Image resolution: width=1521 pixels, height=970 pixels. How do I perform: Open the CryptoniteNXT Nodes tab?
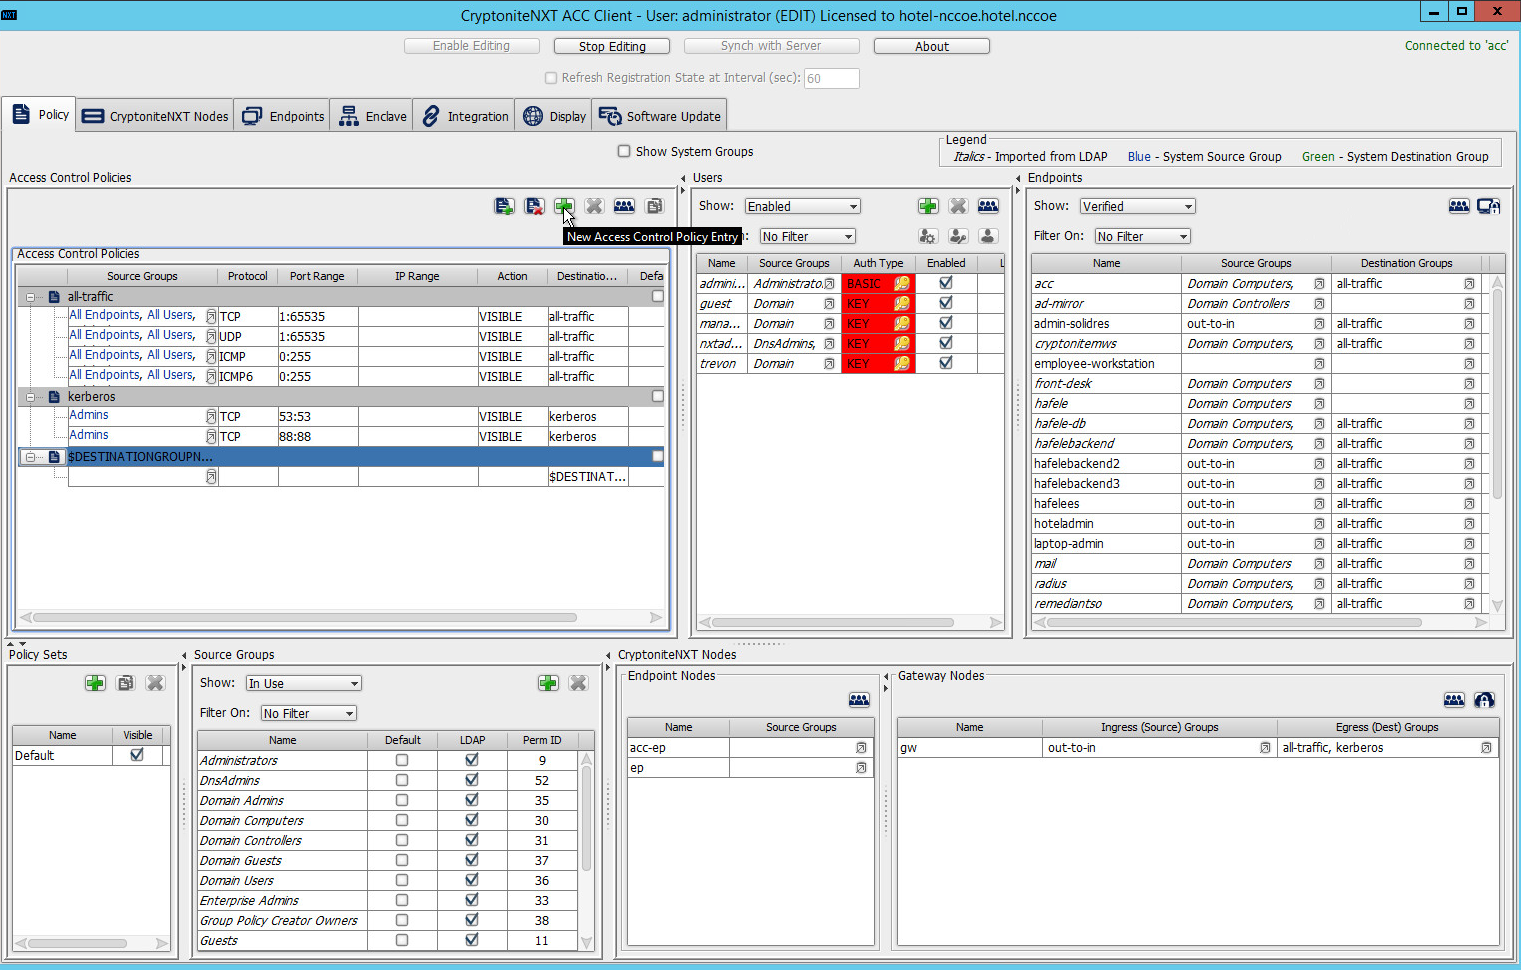(x=155, y=116)
